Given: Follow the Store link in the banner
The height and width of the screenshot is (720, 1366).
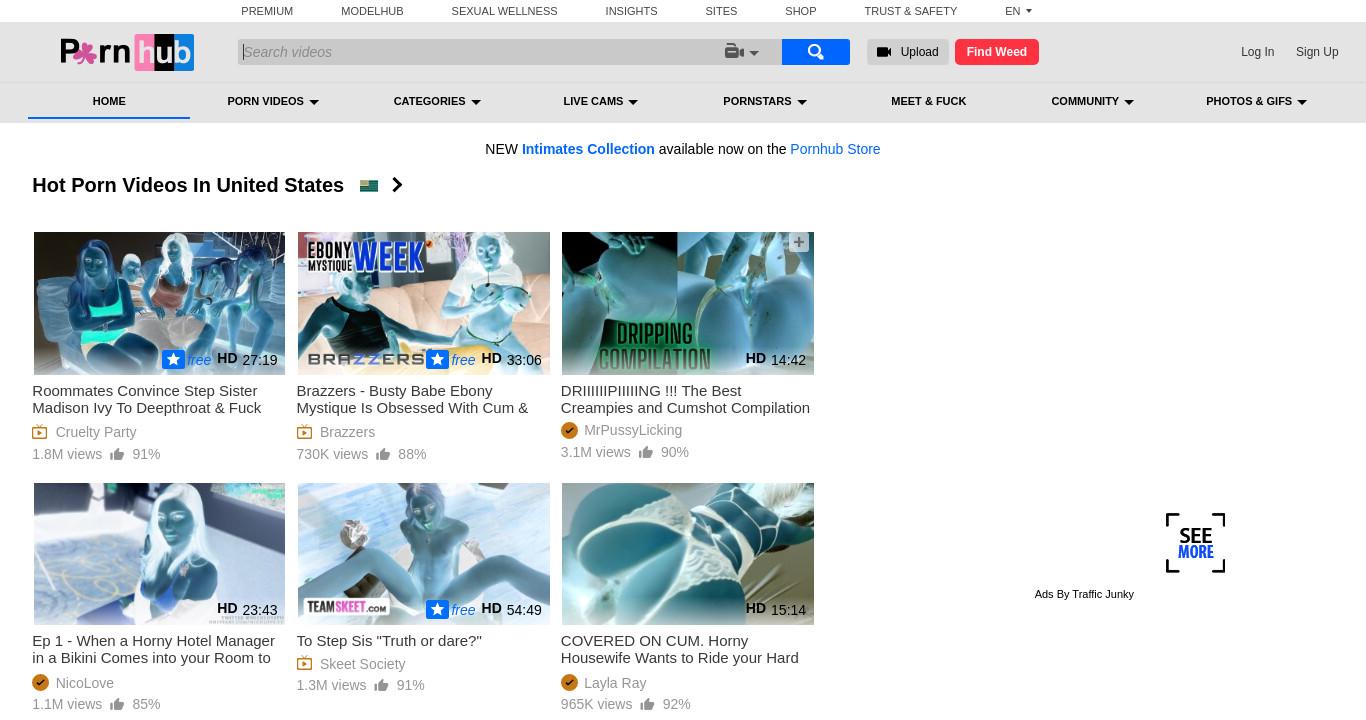Looking at the screenshot, I should tap(835, 149).
